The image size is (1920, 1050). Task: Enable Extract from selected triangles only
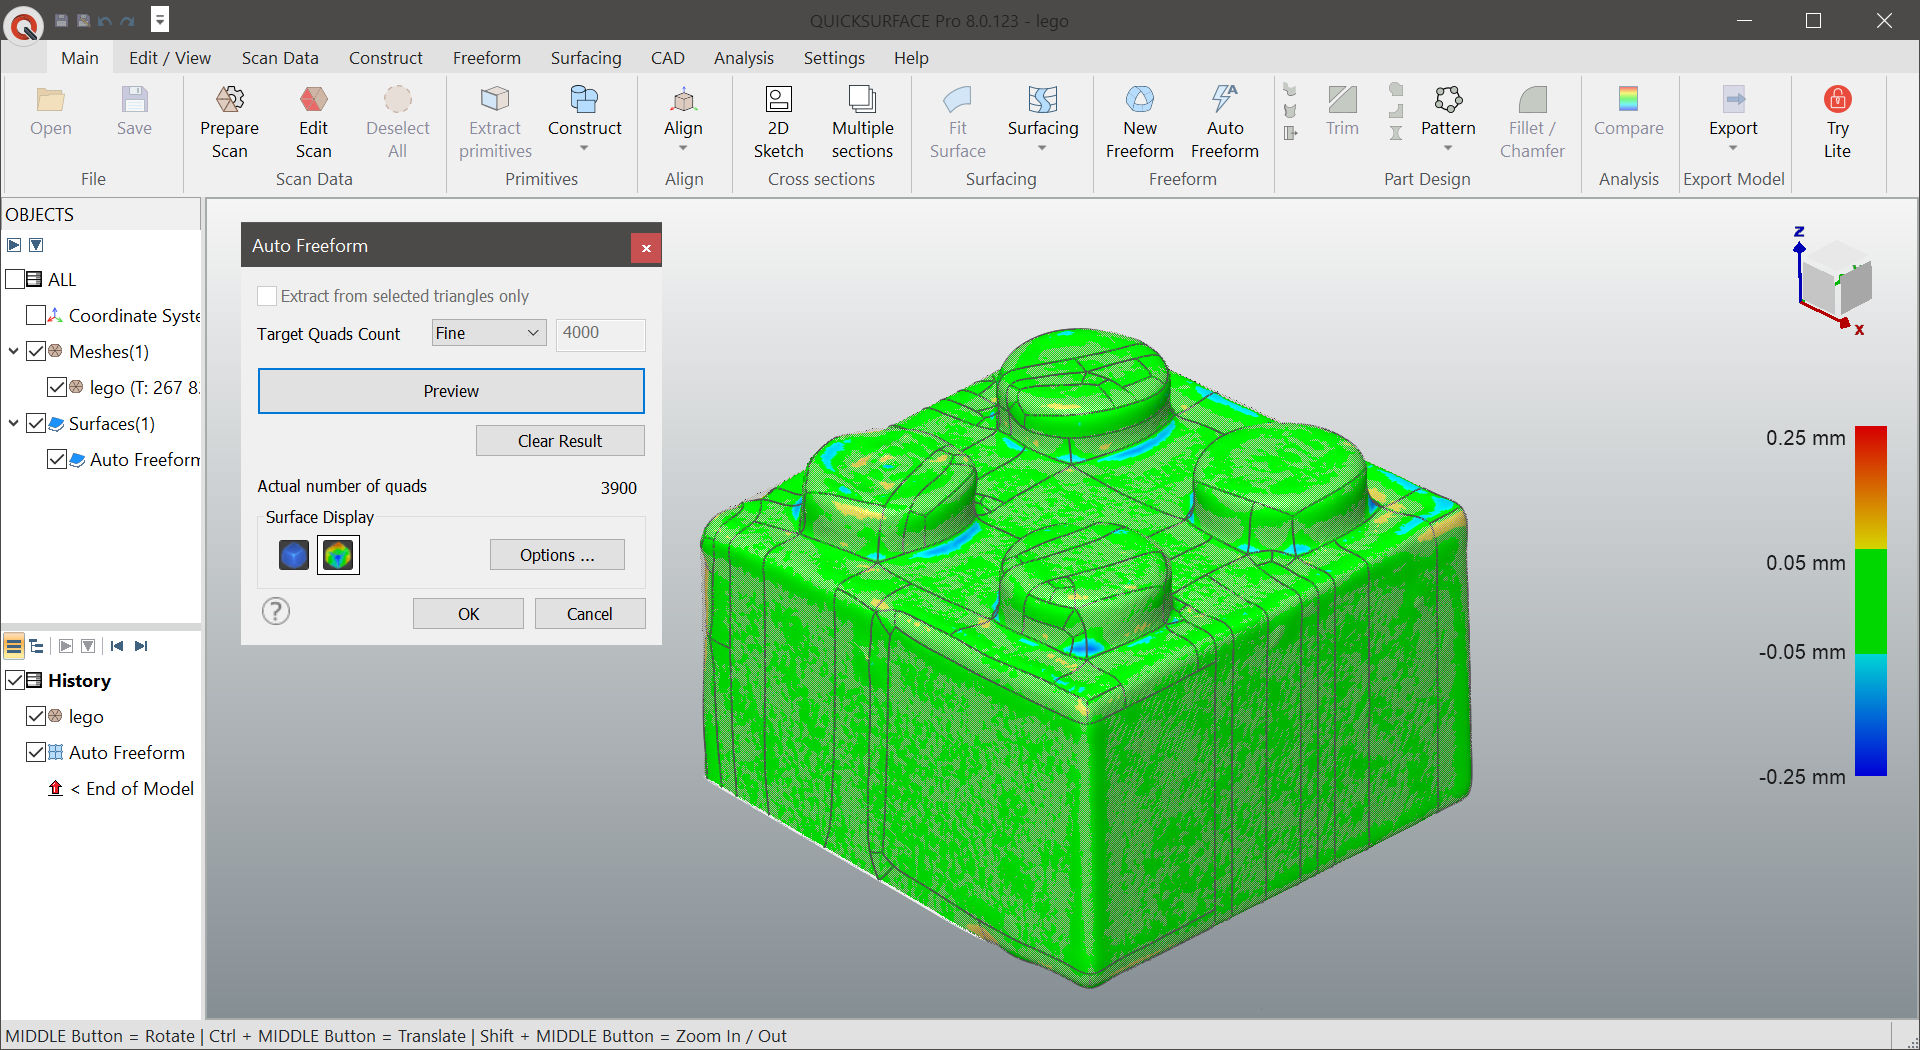267,296
